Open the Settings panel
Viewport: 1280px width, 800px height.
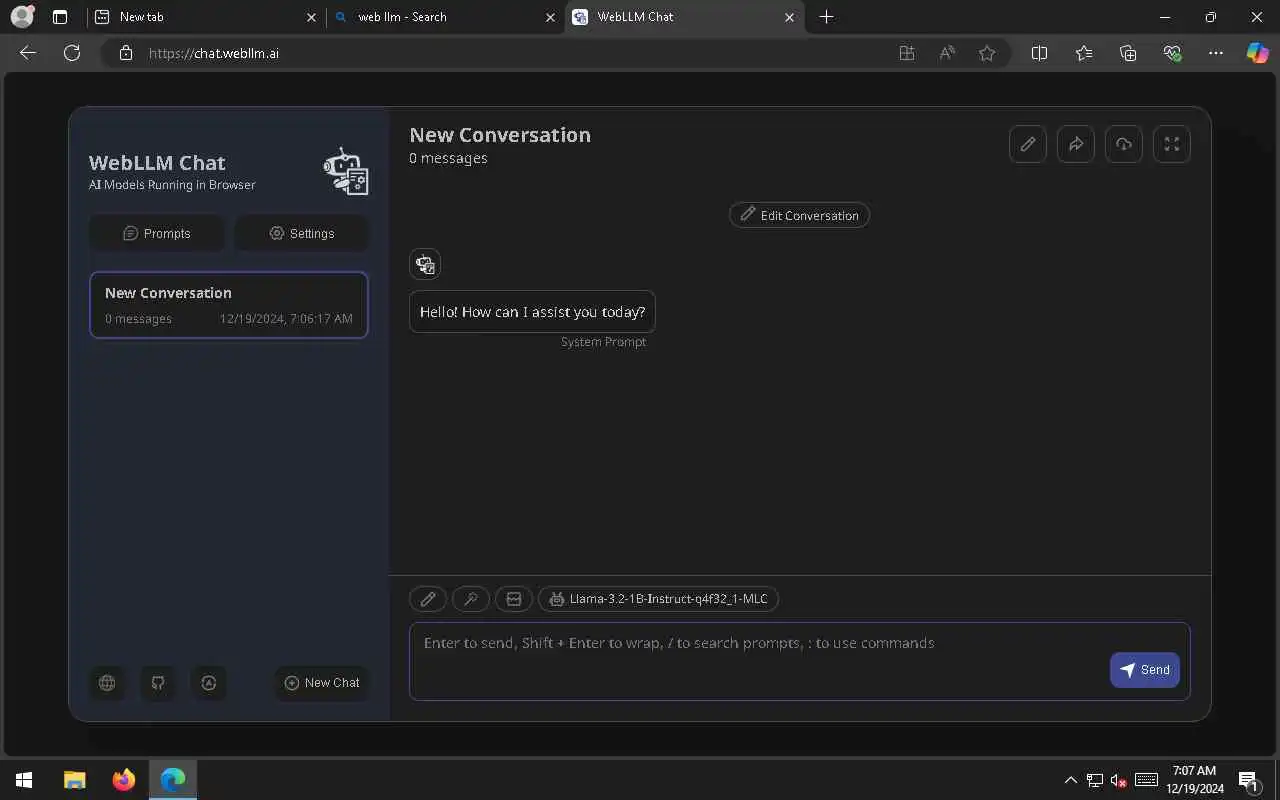tap(302, 233)
